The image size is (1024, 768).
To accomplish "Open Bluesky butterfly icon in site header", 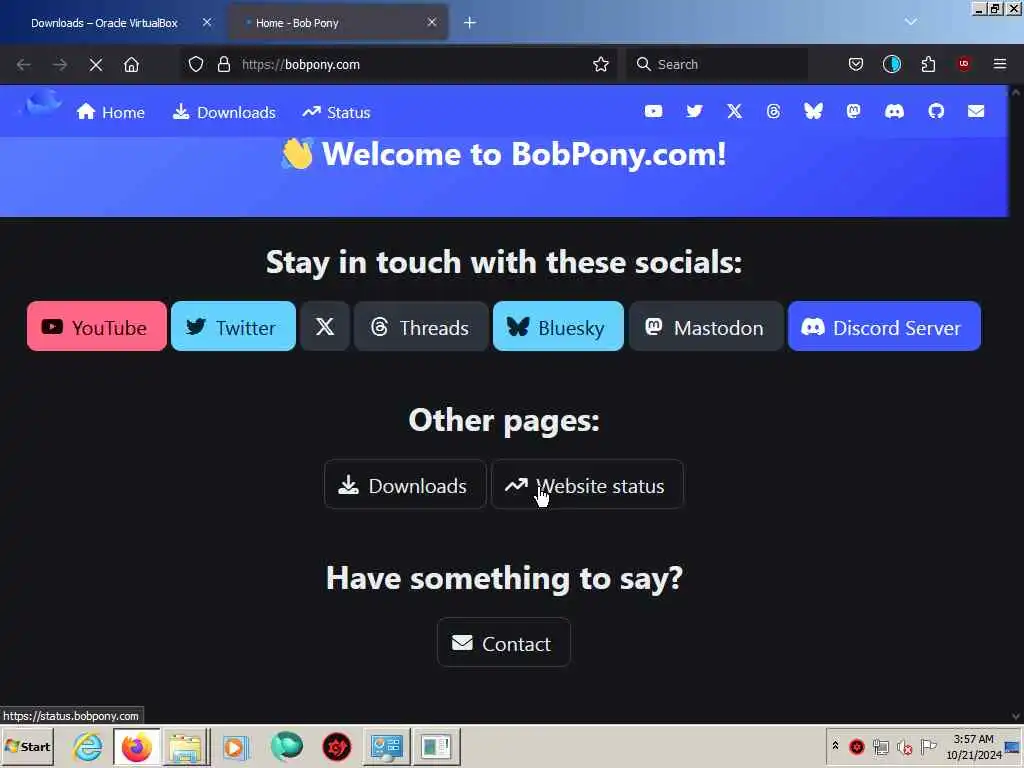I will [813, 112].
